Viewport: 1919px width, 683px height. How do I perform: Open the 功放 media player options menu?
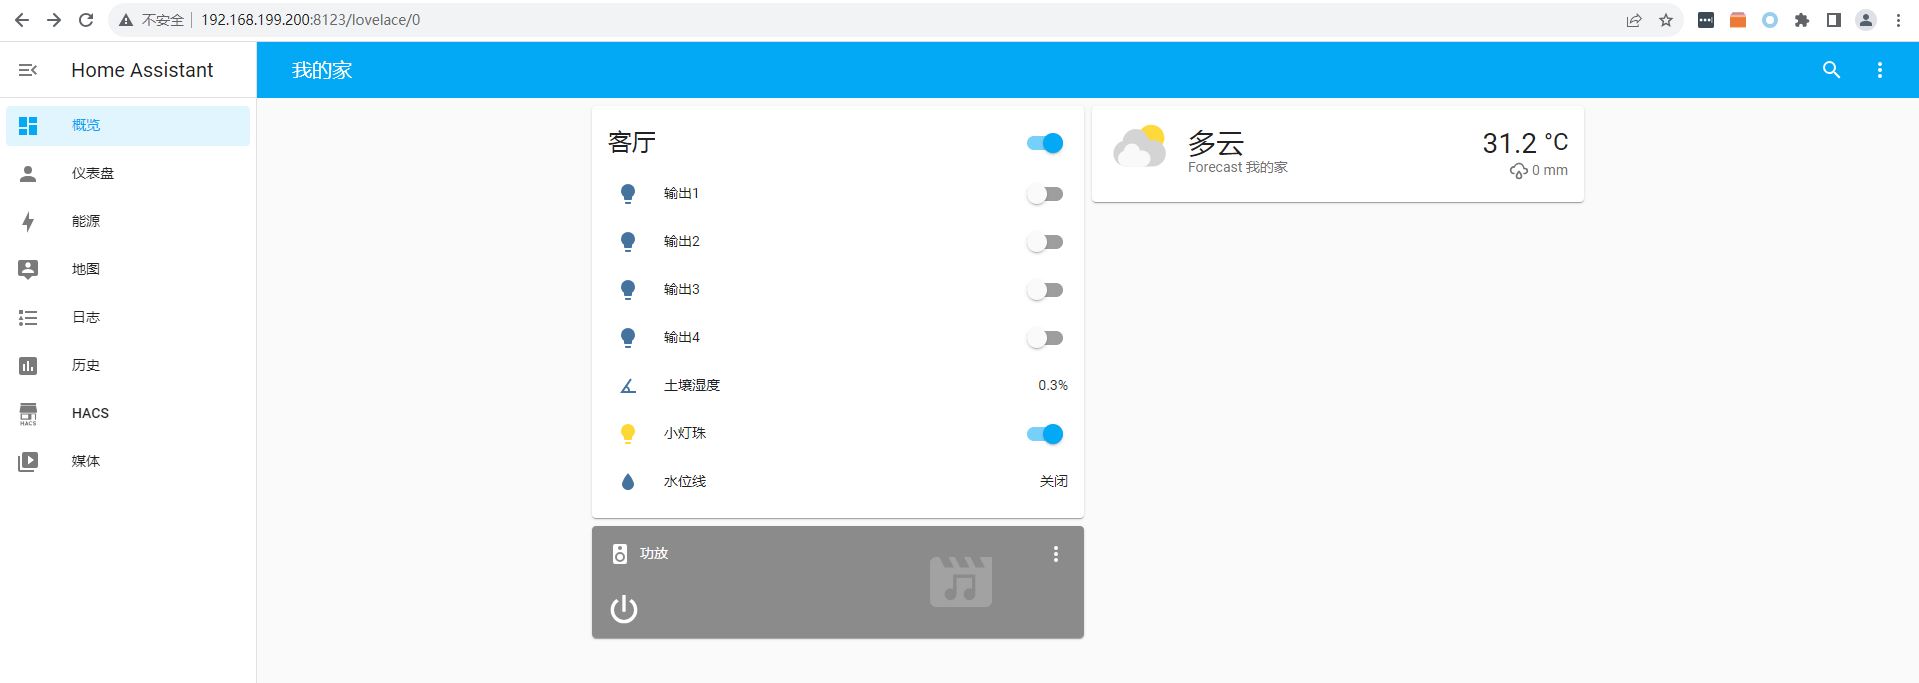point(1055,554)
